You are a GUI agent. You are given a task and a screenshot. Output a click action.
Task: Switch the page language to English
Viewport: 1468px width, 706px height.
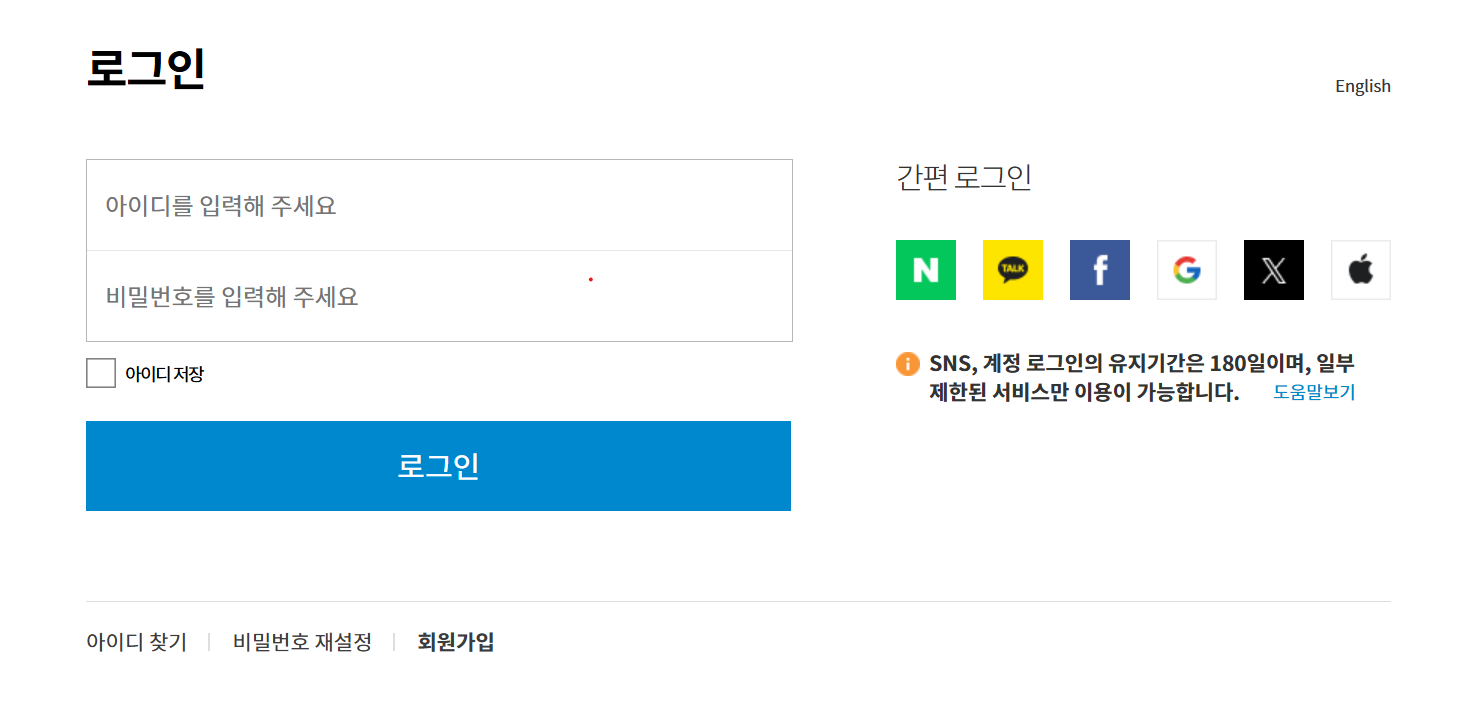coord(1362,85)
